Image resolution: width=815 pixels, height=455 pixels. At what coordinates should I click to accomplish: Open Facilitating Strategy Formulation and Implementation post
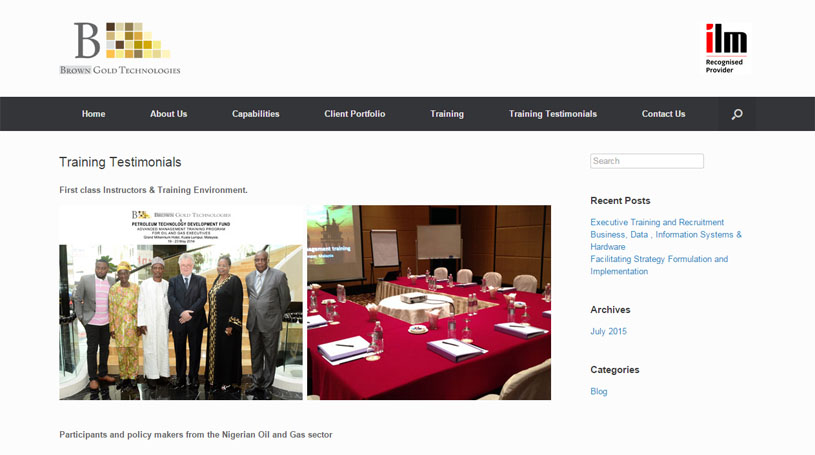[x=658, y=265]
